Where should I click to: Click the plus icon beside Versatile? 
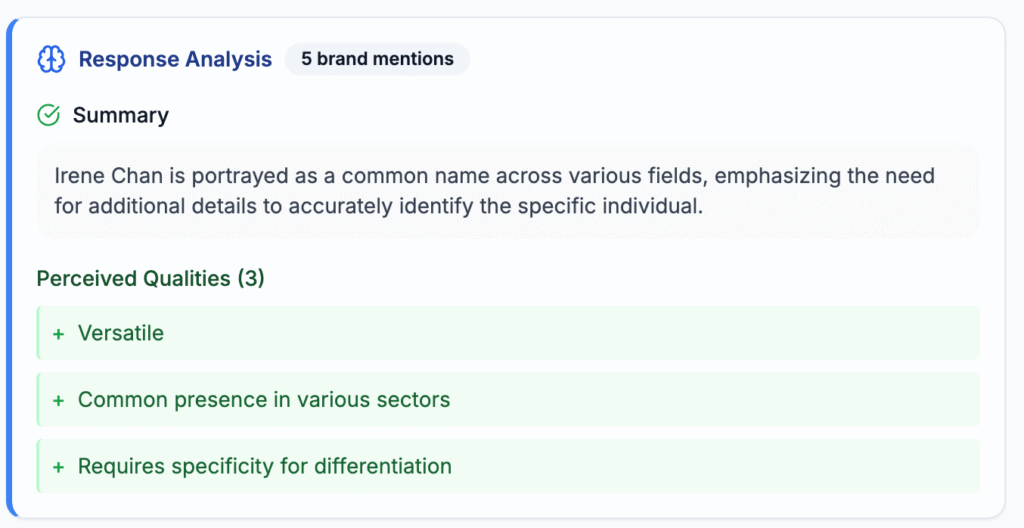(x=58, y=333)
